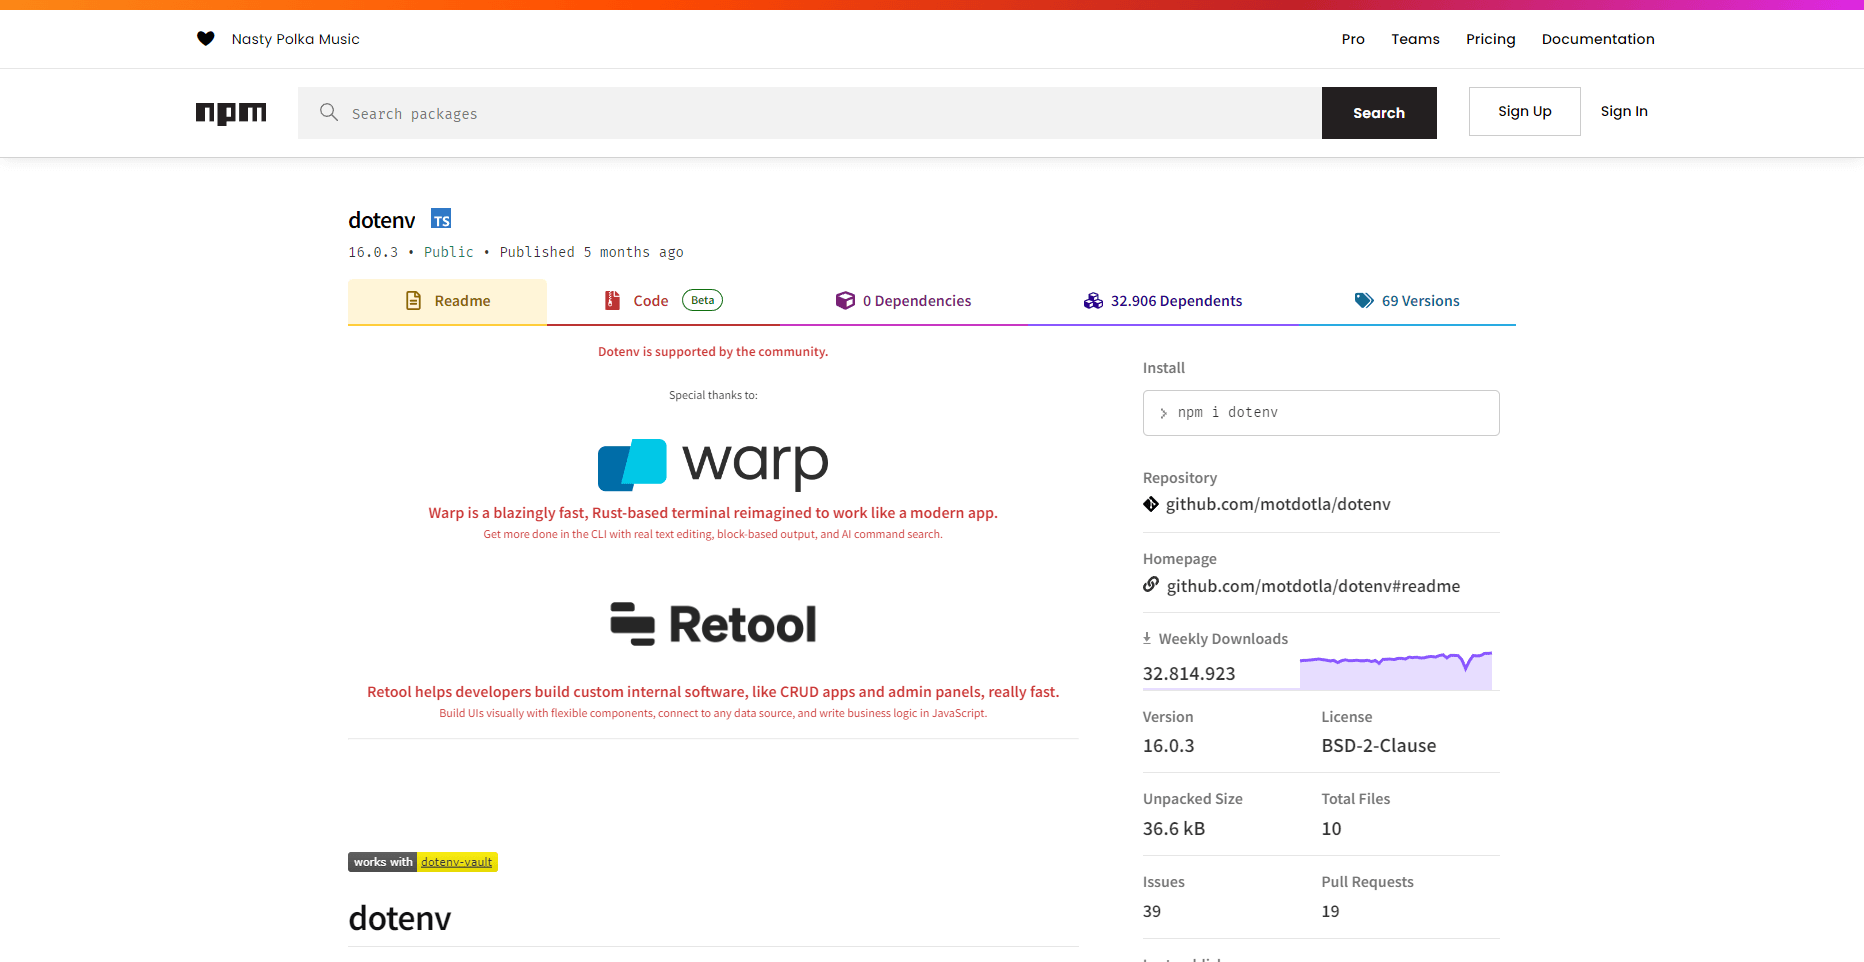Click the 32.814.923 downloads value
This screenshot has width=1864, height=962.
tap(1189, 674)
